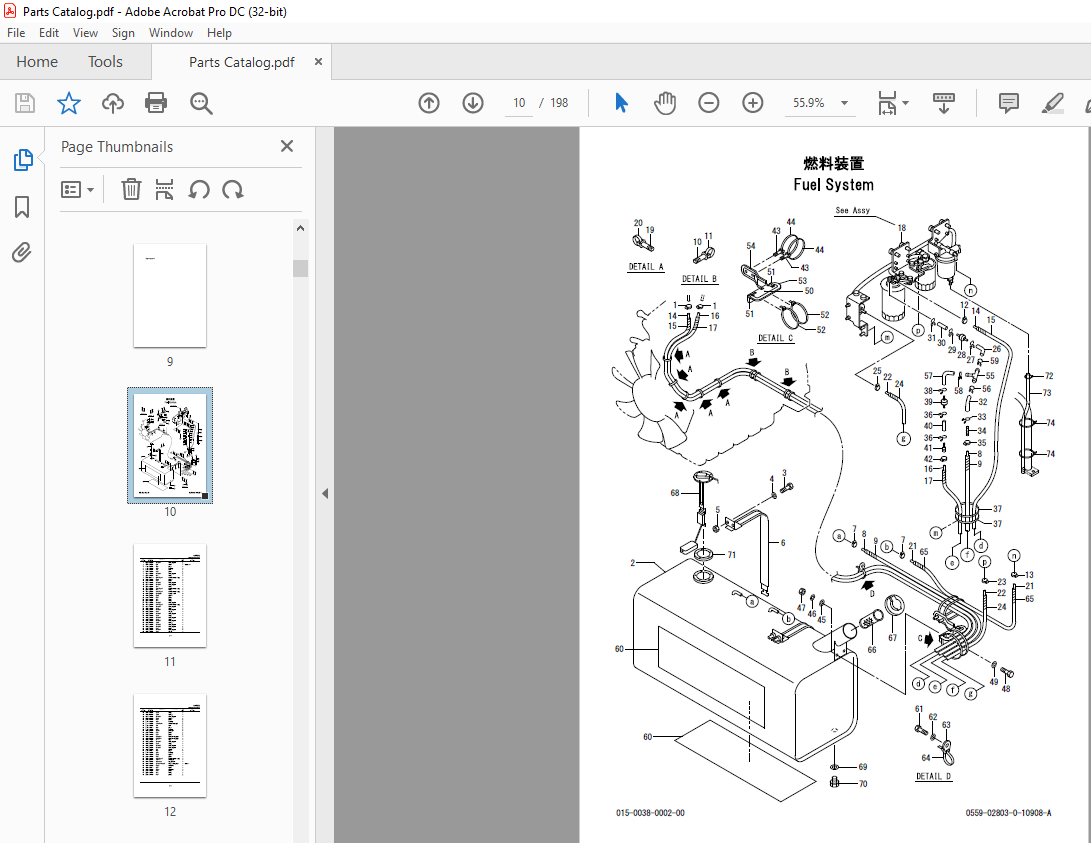Delete selected page thumbnail

(x=131, y=189)
